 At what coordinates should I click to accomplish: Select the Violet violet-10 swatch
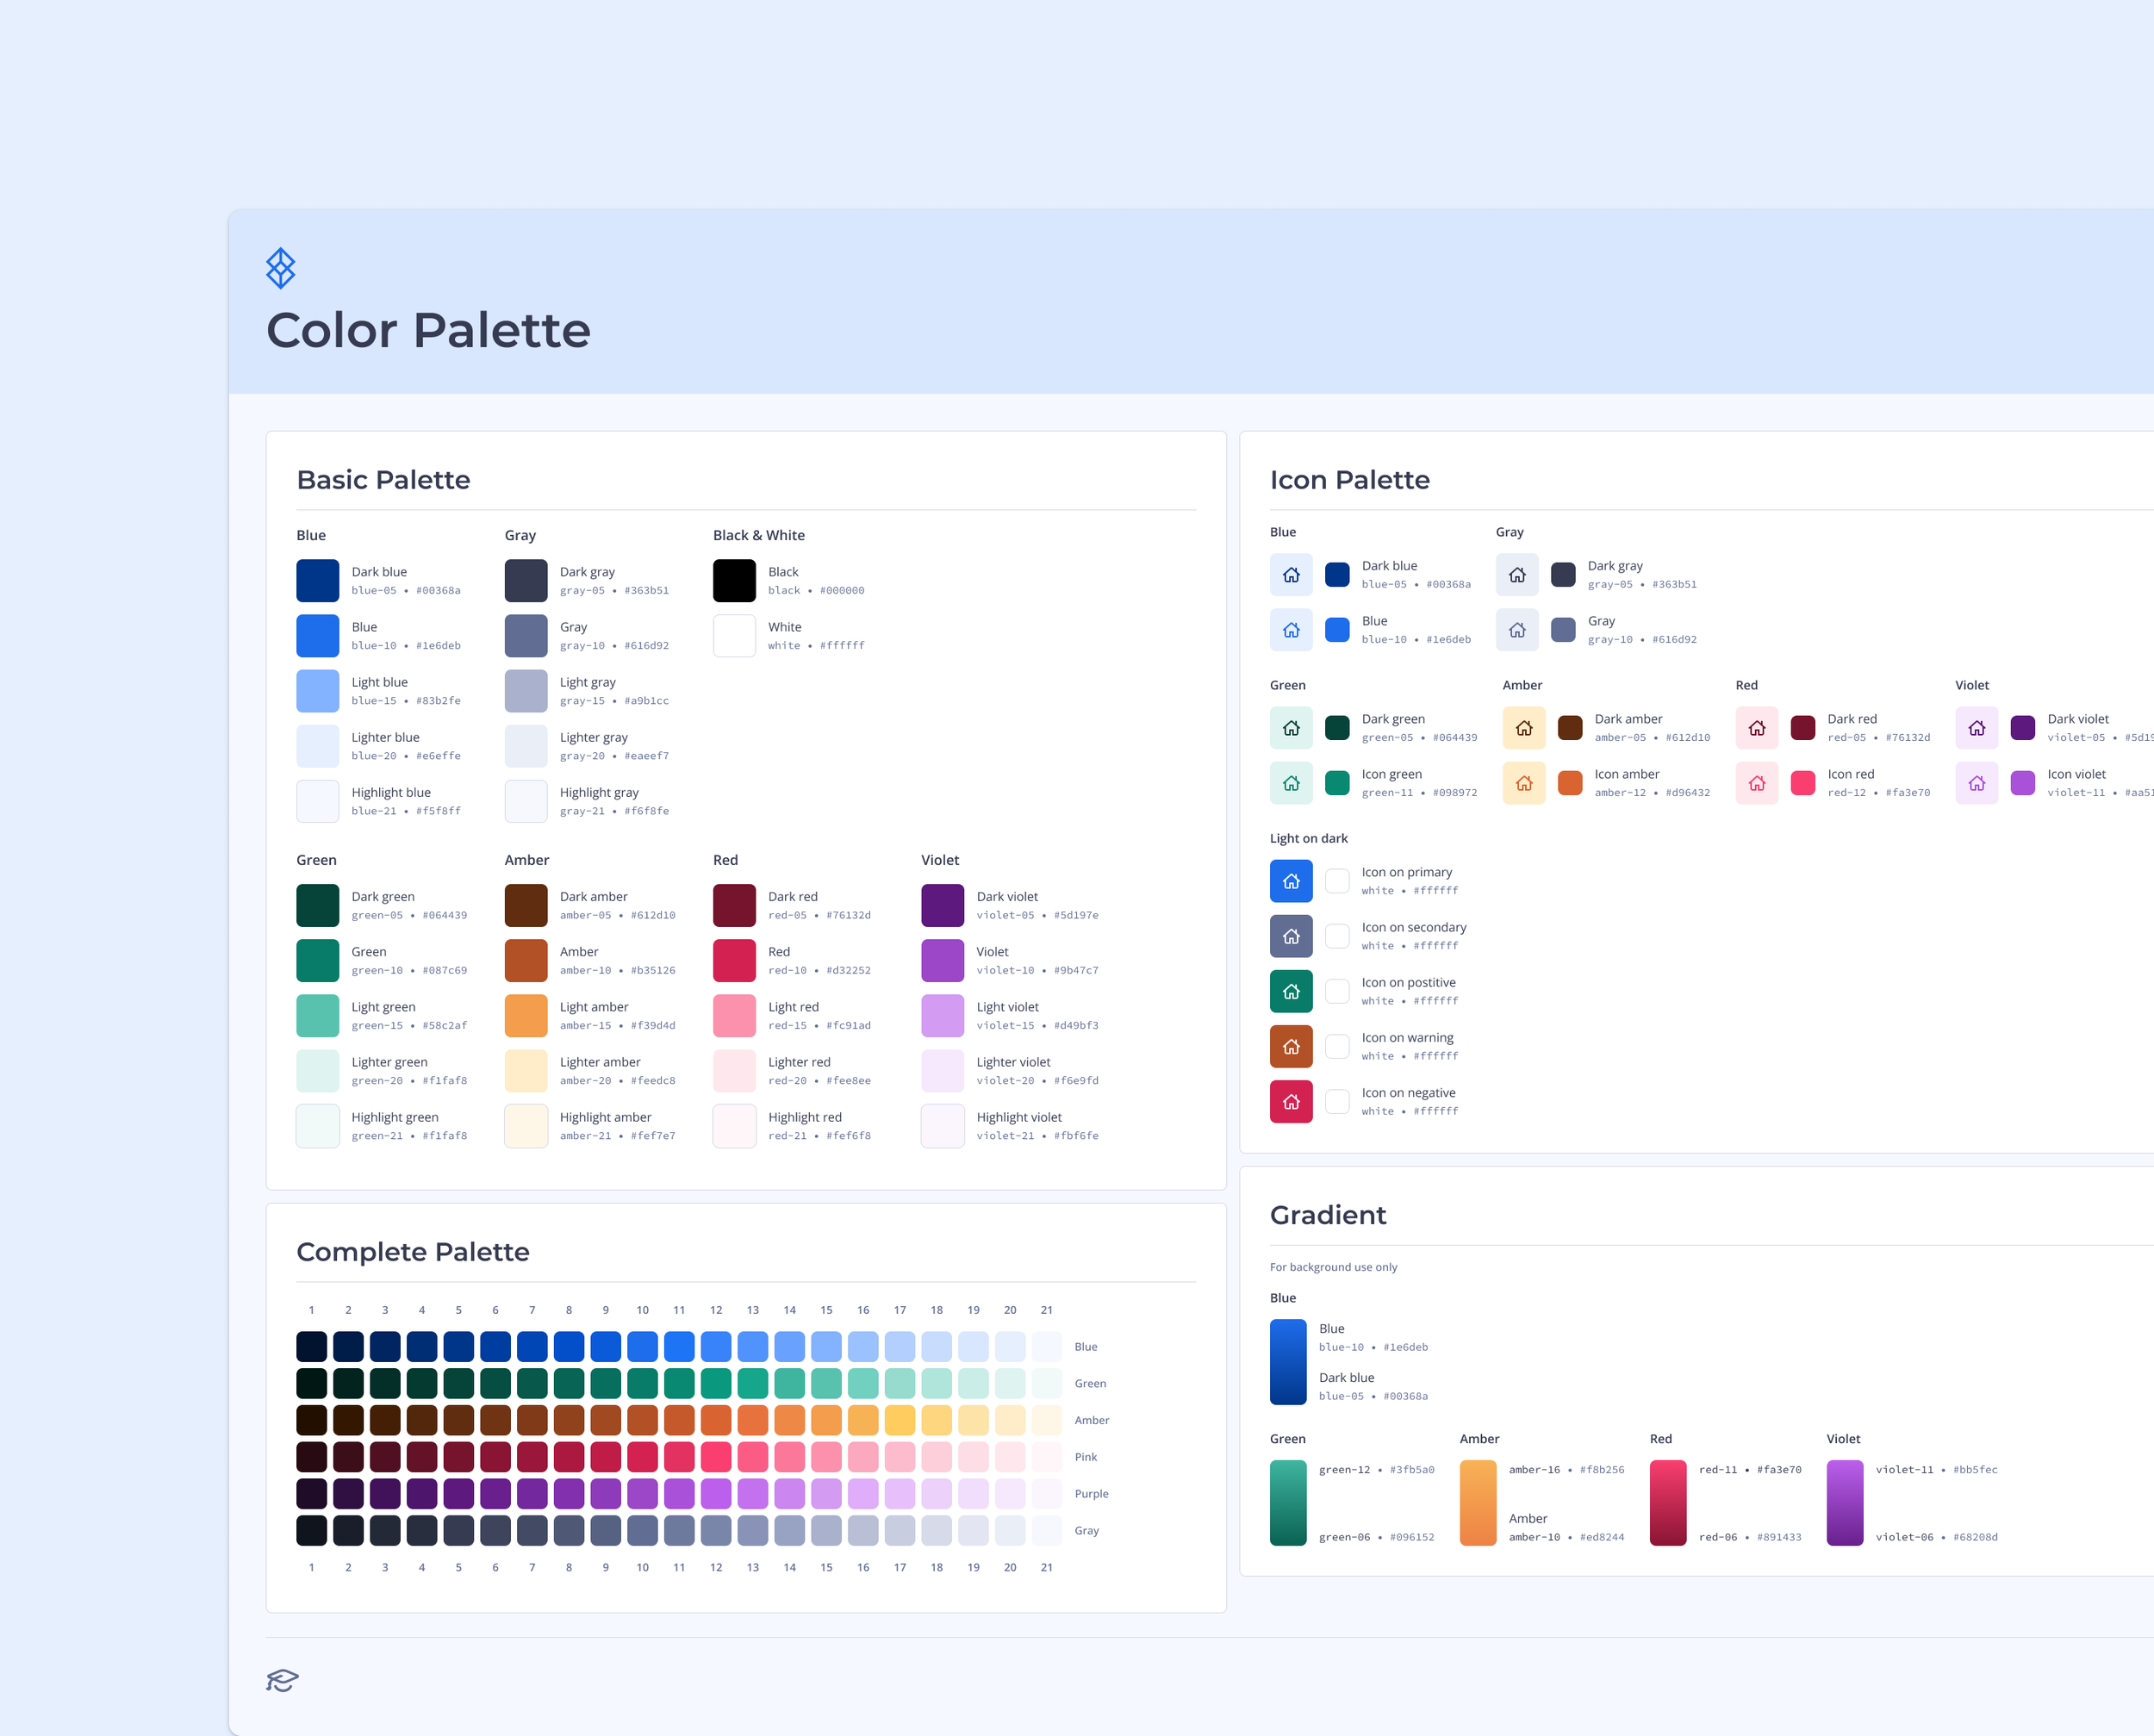(943, 961)
